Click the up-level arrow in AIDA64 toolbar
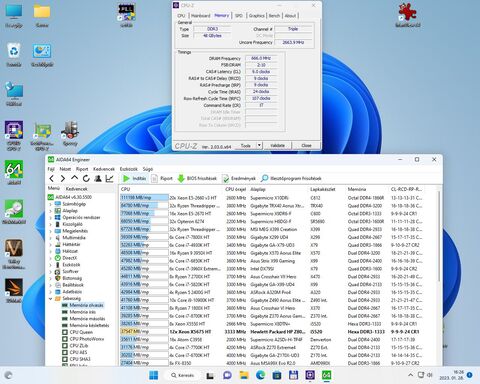 coord(74,178)
